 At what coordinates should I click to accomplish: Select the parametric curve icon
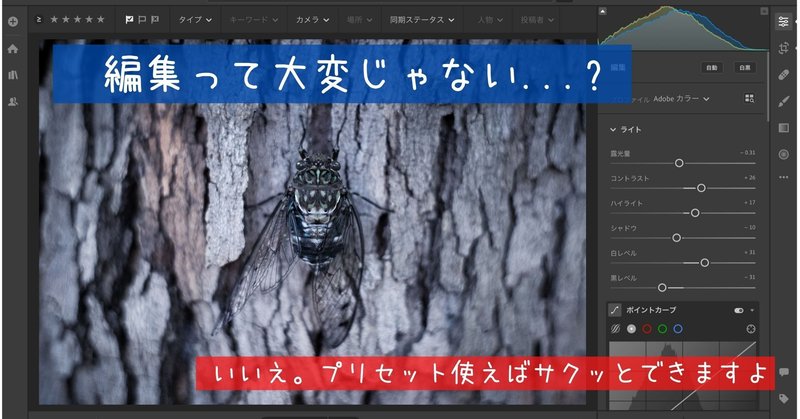point(616,329)
